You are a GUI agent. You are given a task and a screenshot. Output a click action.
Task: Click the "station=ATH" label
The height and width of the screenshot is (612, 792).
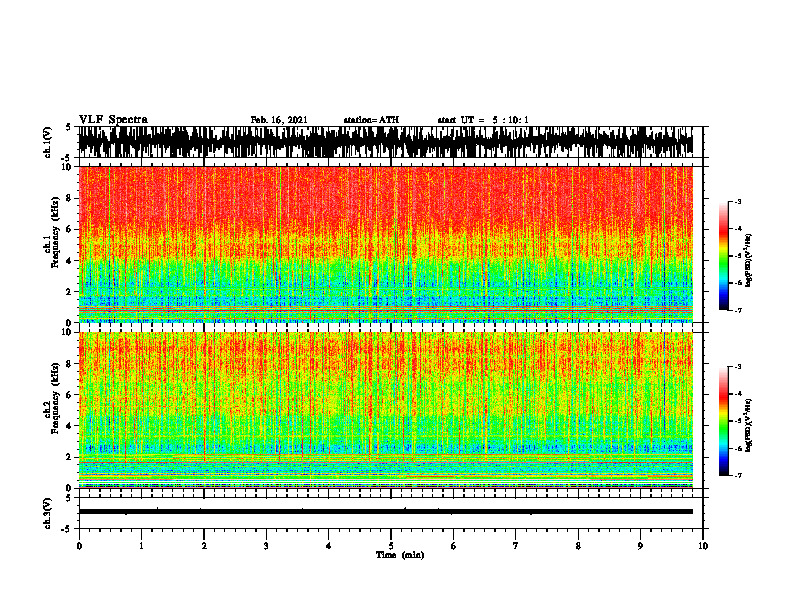(371, 120)
